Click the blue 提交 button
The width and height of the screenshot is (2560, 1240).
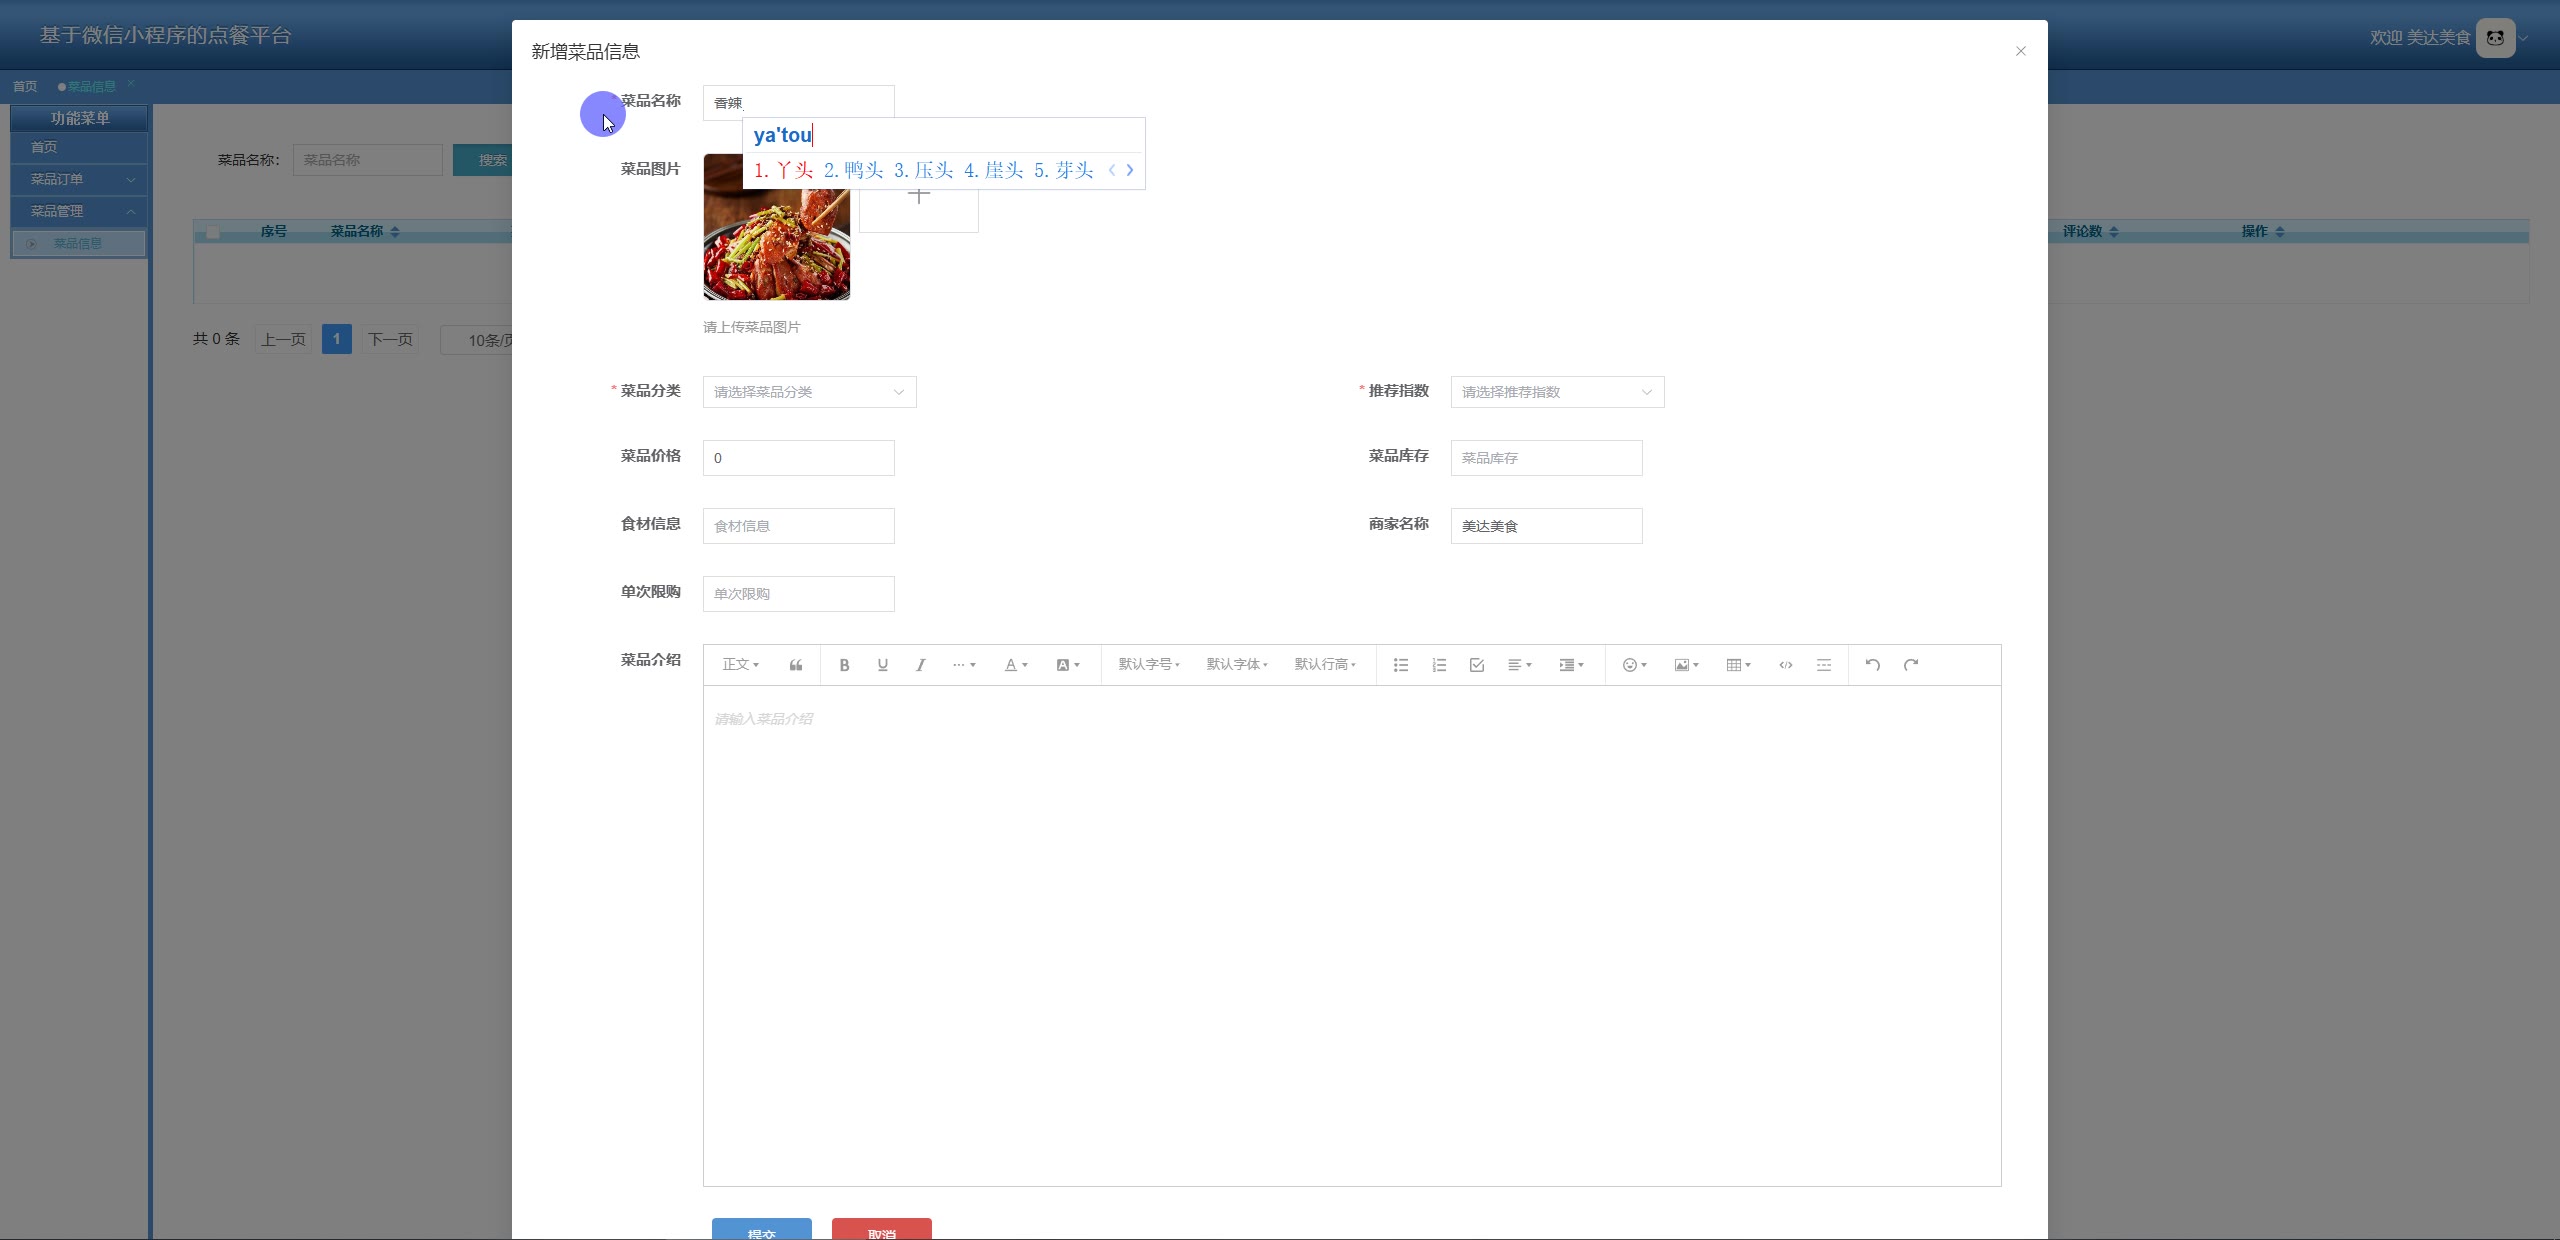(761, 1230)
